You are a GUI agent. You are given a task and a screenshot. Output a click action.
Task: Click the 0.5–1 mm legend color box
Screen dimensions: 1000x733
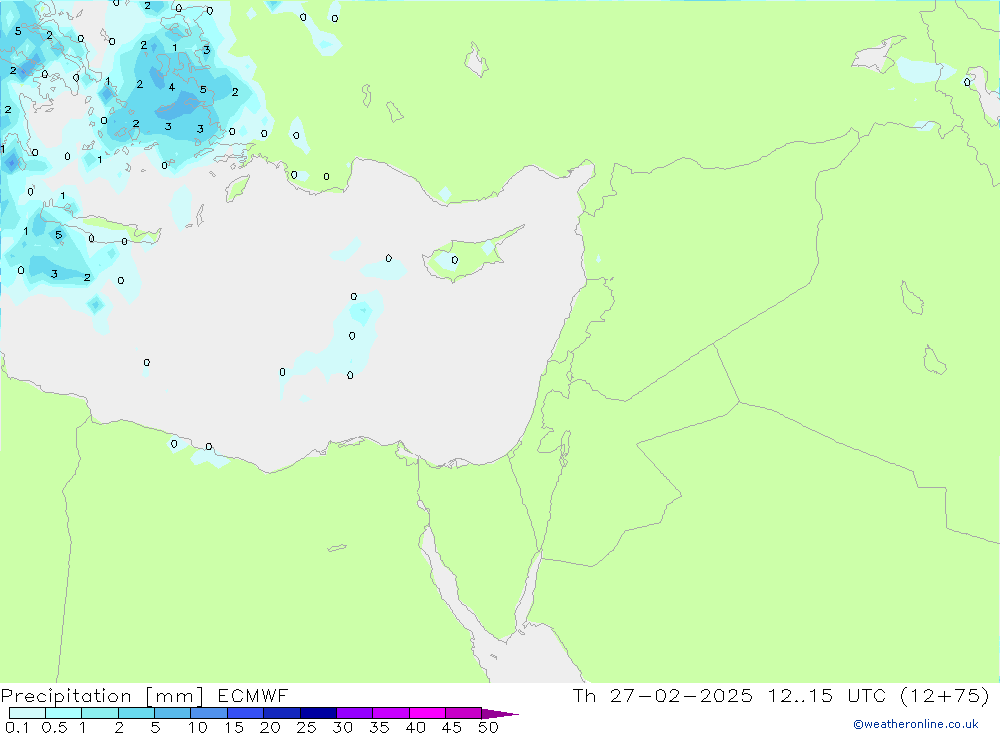pyautogui.click(x=64, y=713)
